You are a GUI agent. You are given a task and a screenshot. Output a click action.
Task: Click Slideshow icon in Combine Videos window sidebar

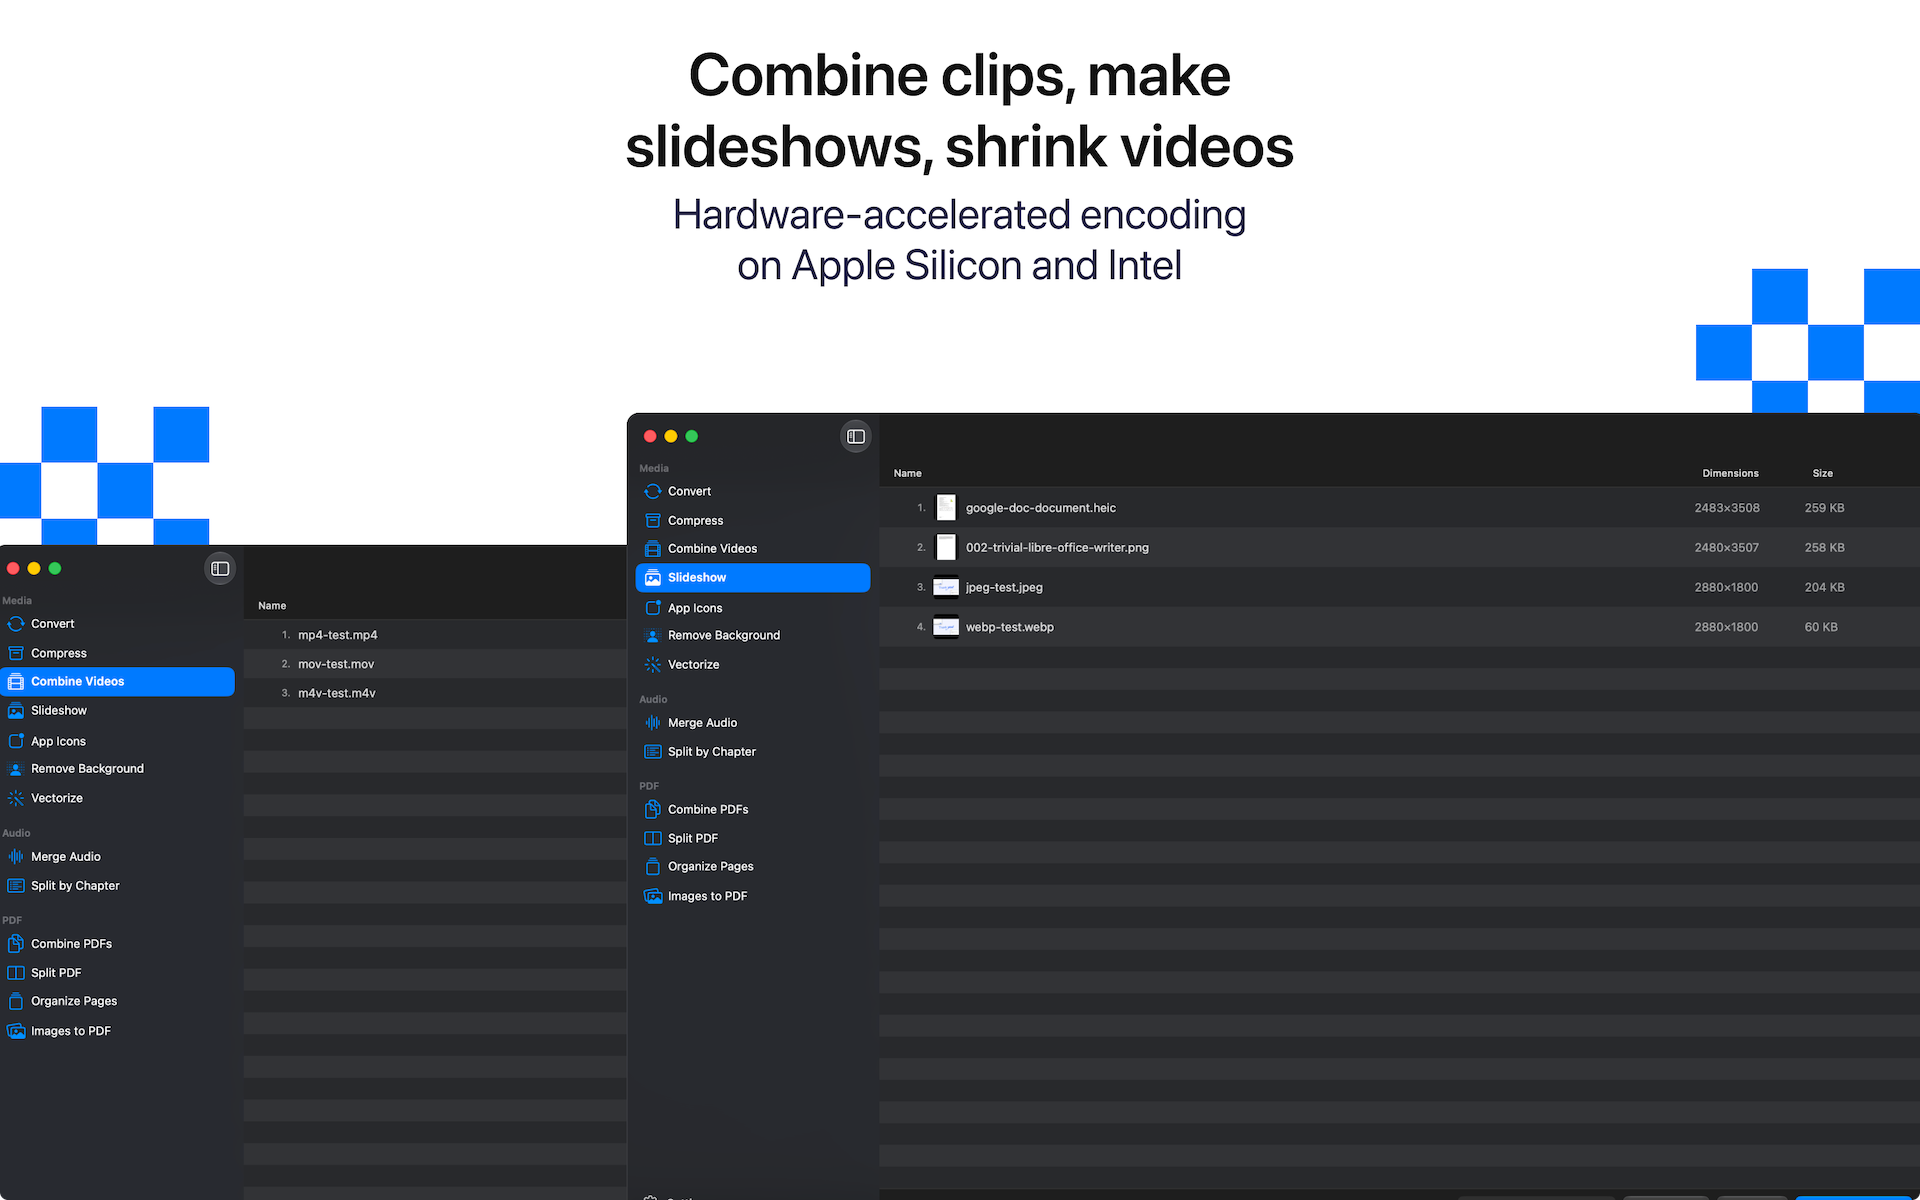click(16, 710)
